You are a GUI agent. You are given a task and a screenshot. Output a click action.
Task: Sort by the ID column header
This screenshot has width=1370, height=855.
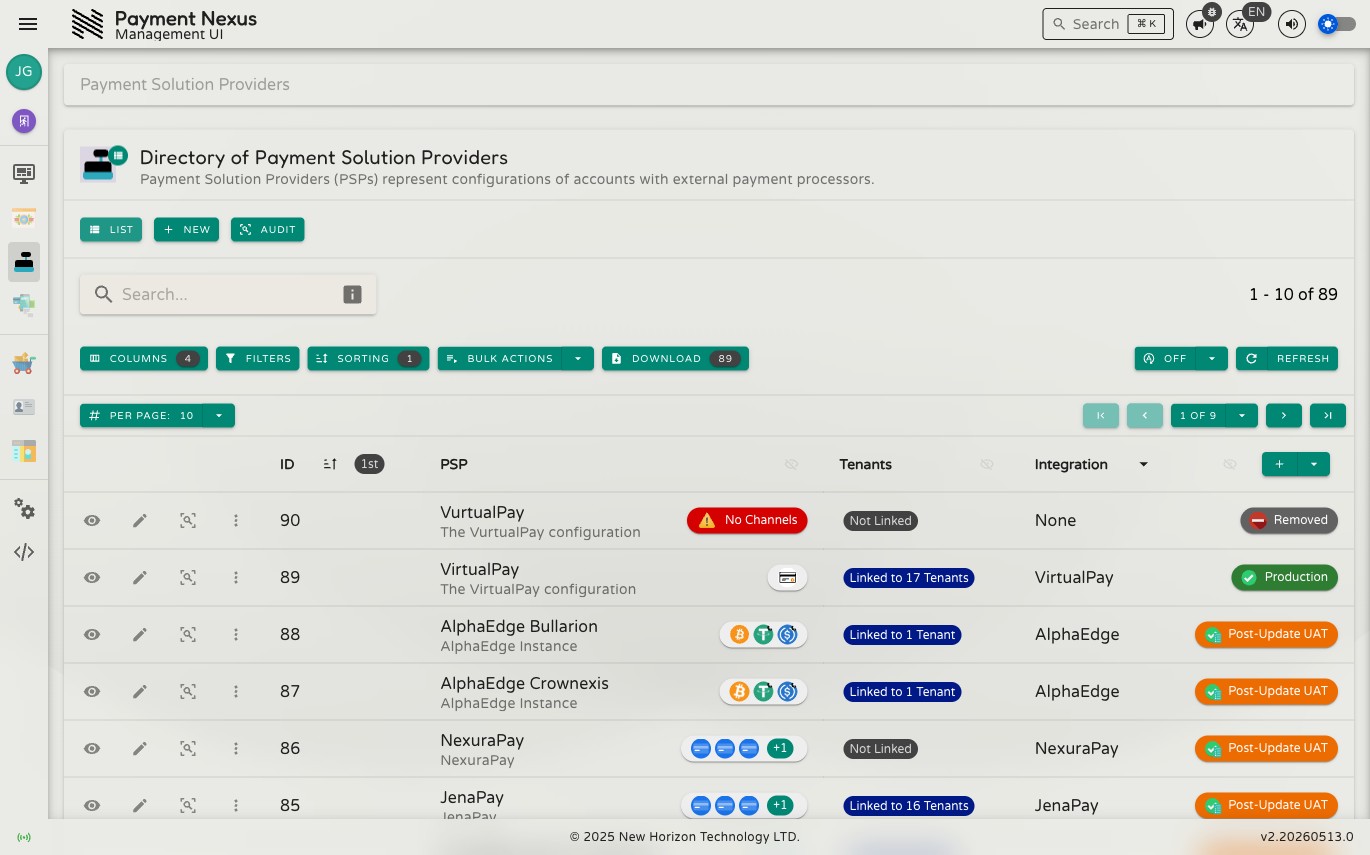click(x=287, y=464)
